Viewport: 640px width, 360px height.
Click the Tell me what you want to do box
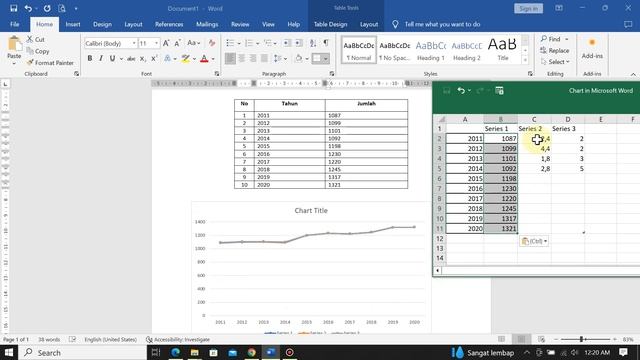(442, 24)
